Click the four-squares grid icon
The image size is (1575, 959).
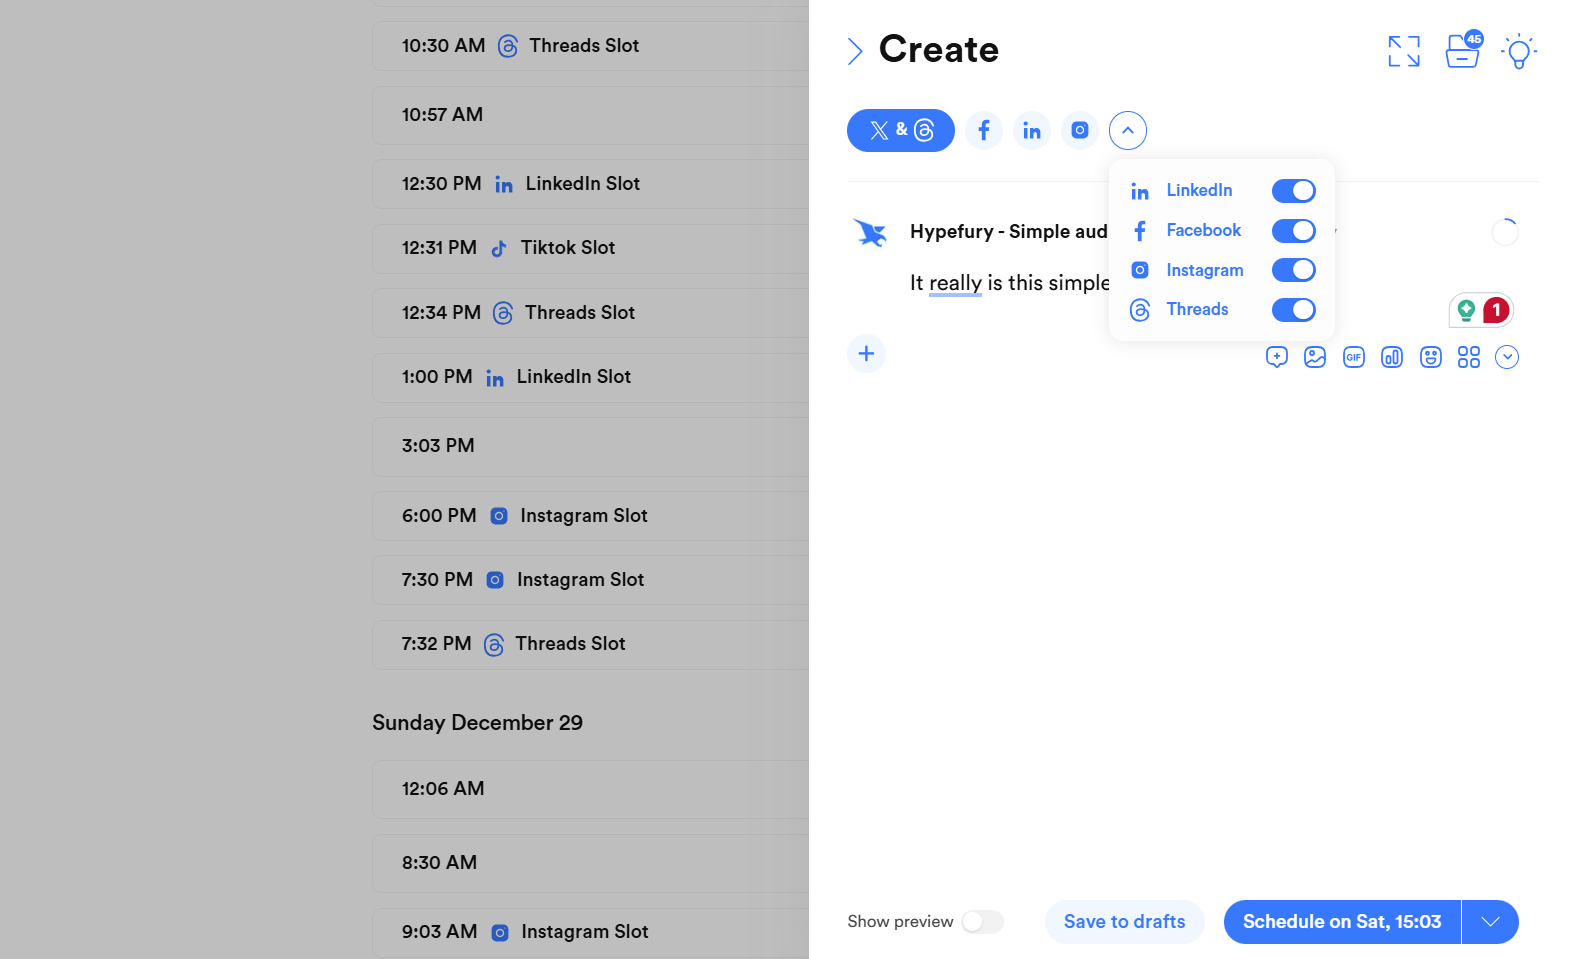click(x=1469, y=357)
